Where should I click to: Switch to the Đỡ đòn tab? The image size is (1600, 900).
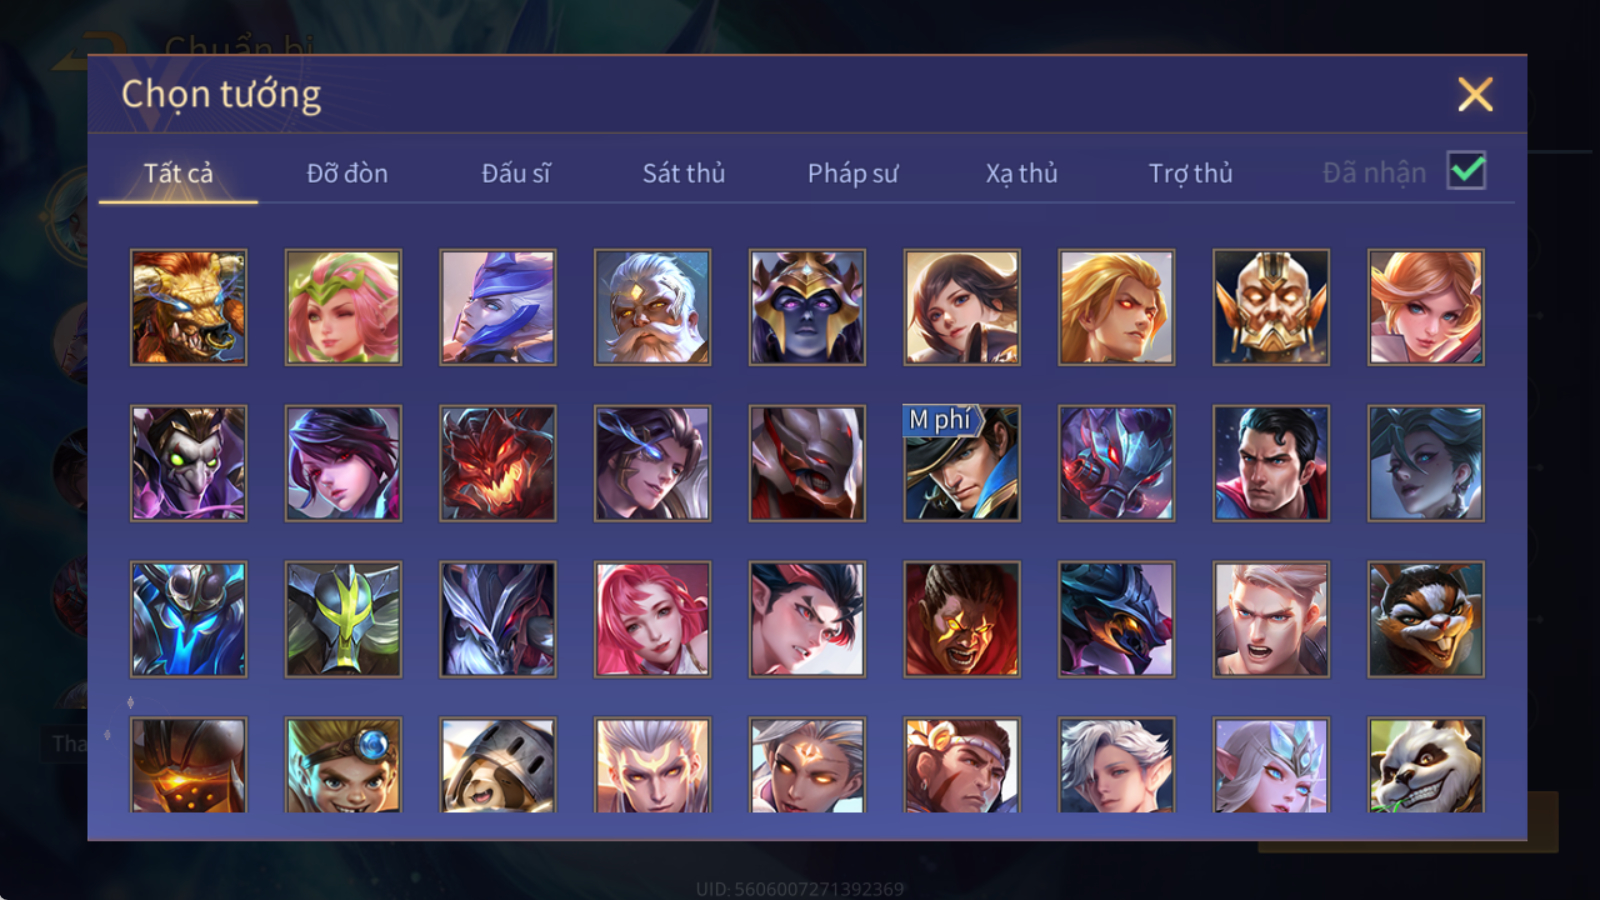tap(347, 173)
